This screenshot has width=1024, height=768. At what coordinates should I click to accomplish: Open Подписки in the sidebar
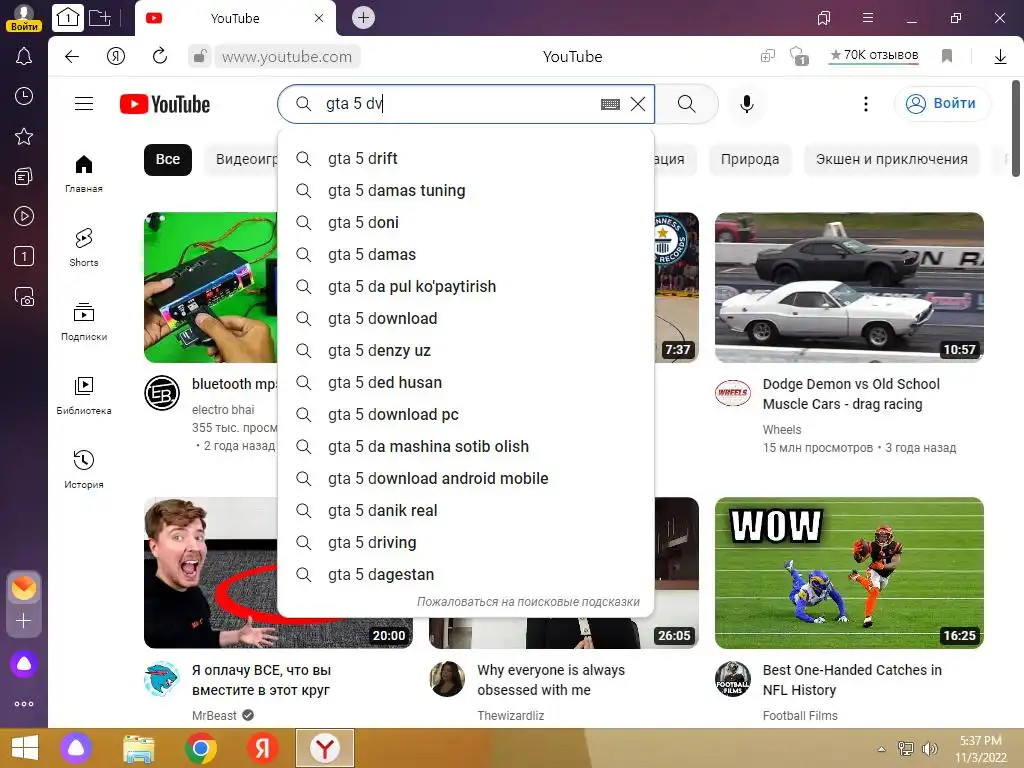coord(84,322)
